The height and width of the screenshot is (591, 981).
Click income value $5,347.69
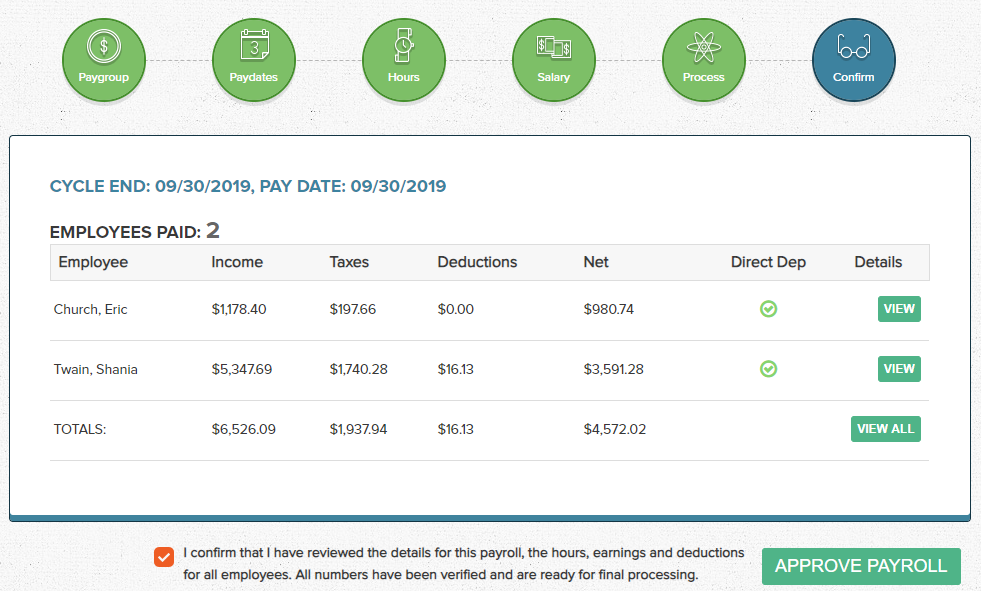click(x=241, y=369)
